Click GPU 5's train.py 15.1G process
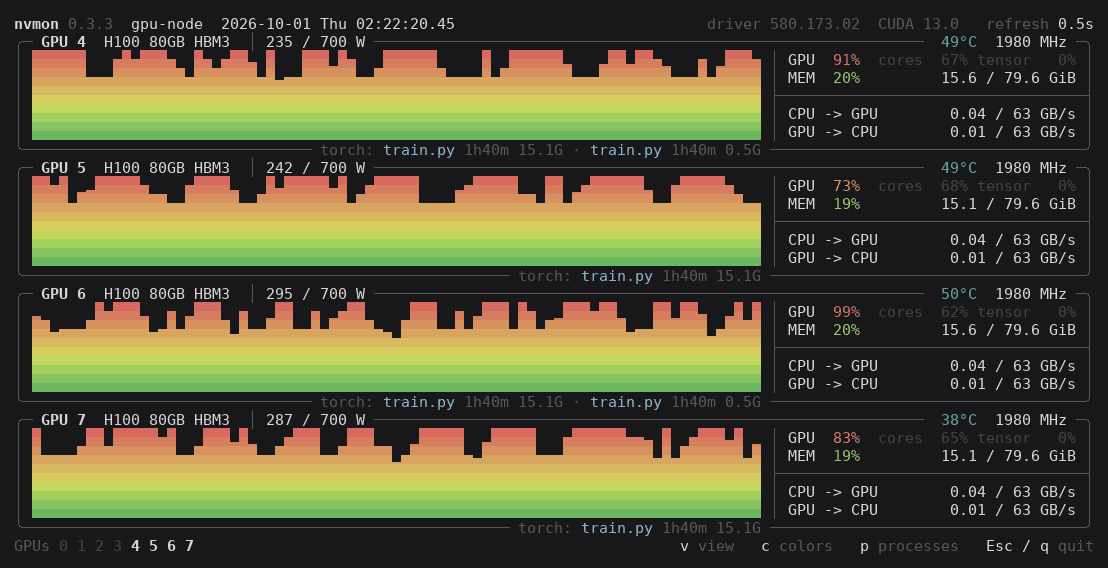Screen dimensions: 1108x568 click(671, 276)
